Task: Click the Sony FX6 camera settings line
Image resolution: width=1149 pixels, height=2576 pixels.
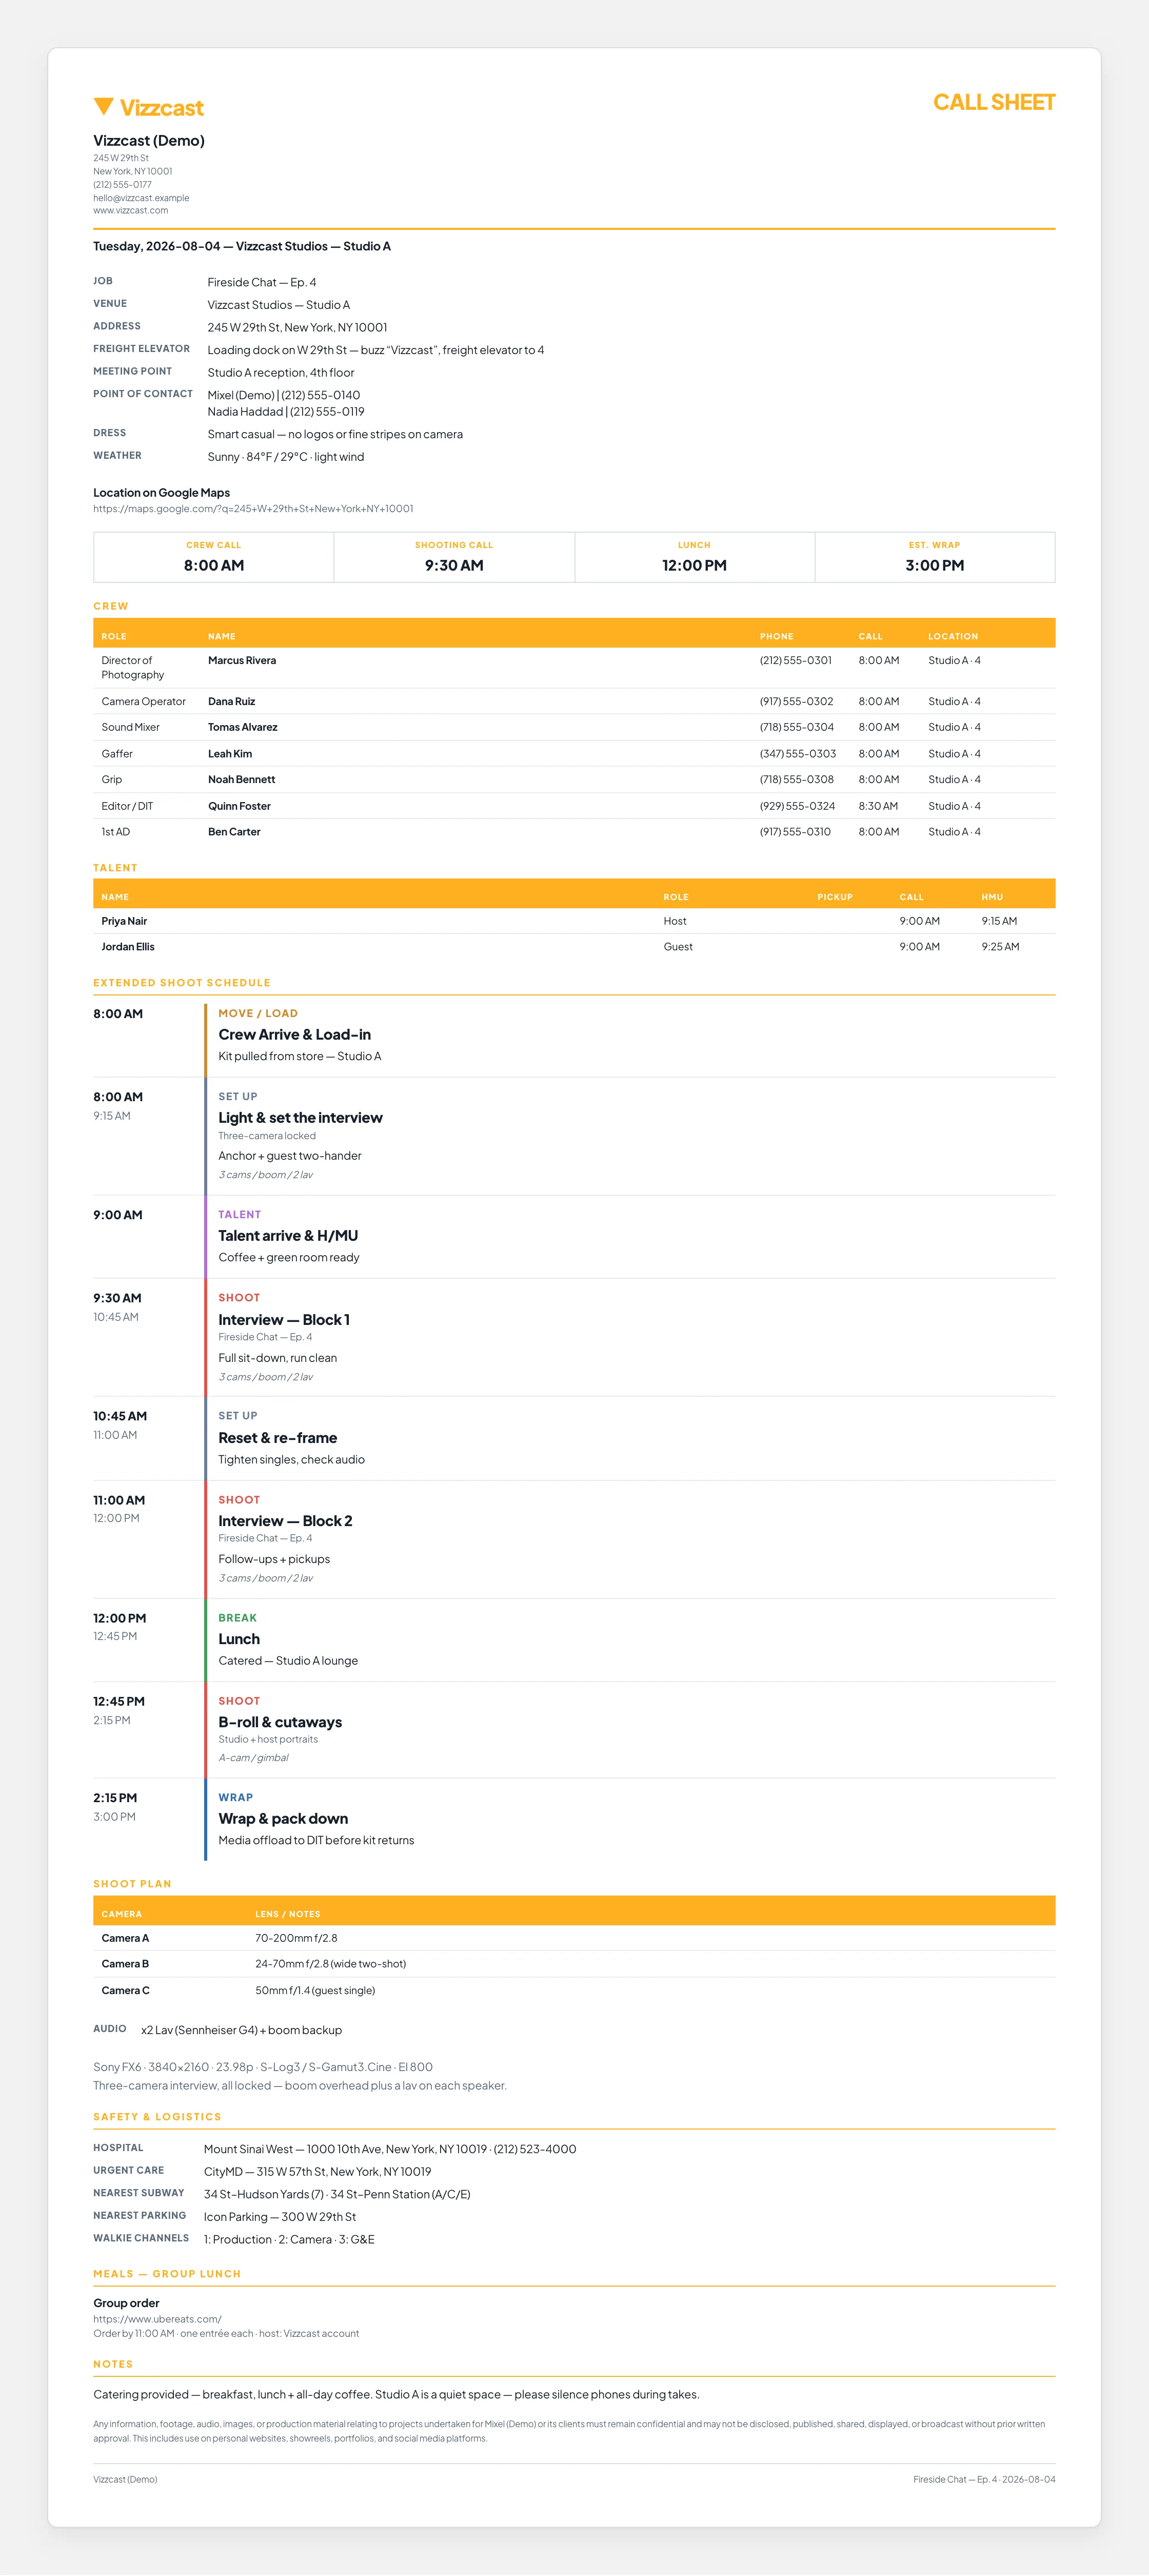Action: pos(263,2067)
